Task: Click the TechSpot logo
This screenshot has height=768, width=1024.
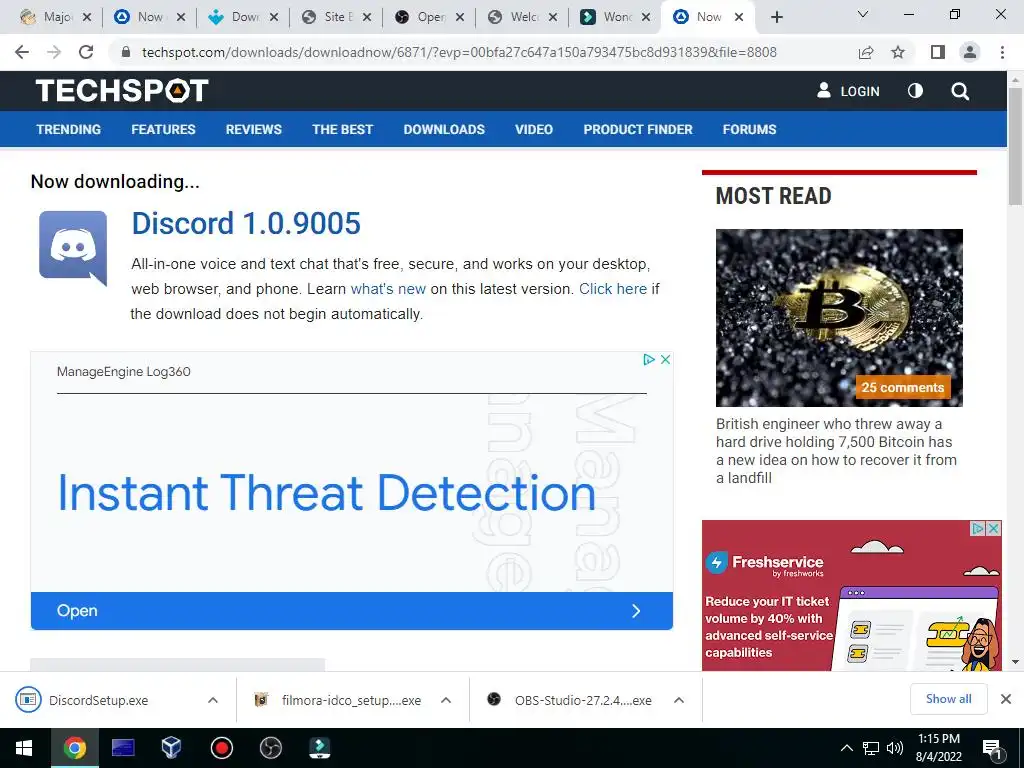Action: [122, 91]
